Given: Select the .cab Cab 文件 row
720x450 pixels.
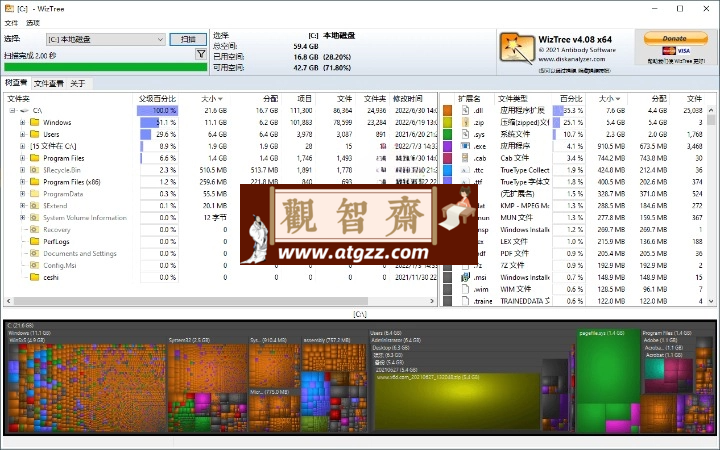Looking at the screenshot, I should pos(579,158).
